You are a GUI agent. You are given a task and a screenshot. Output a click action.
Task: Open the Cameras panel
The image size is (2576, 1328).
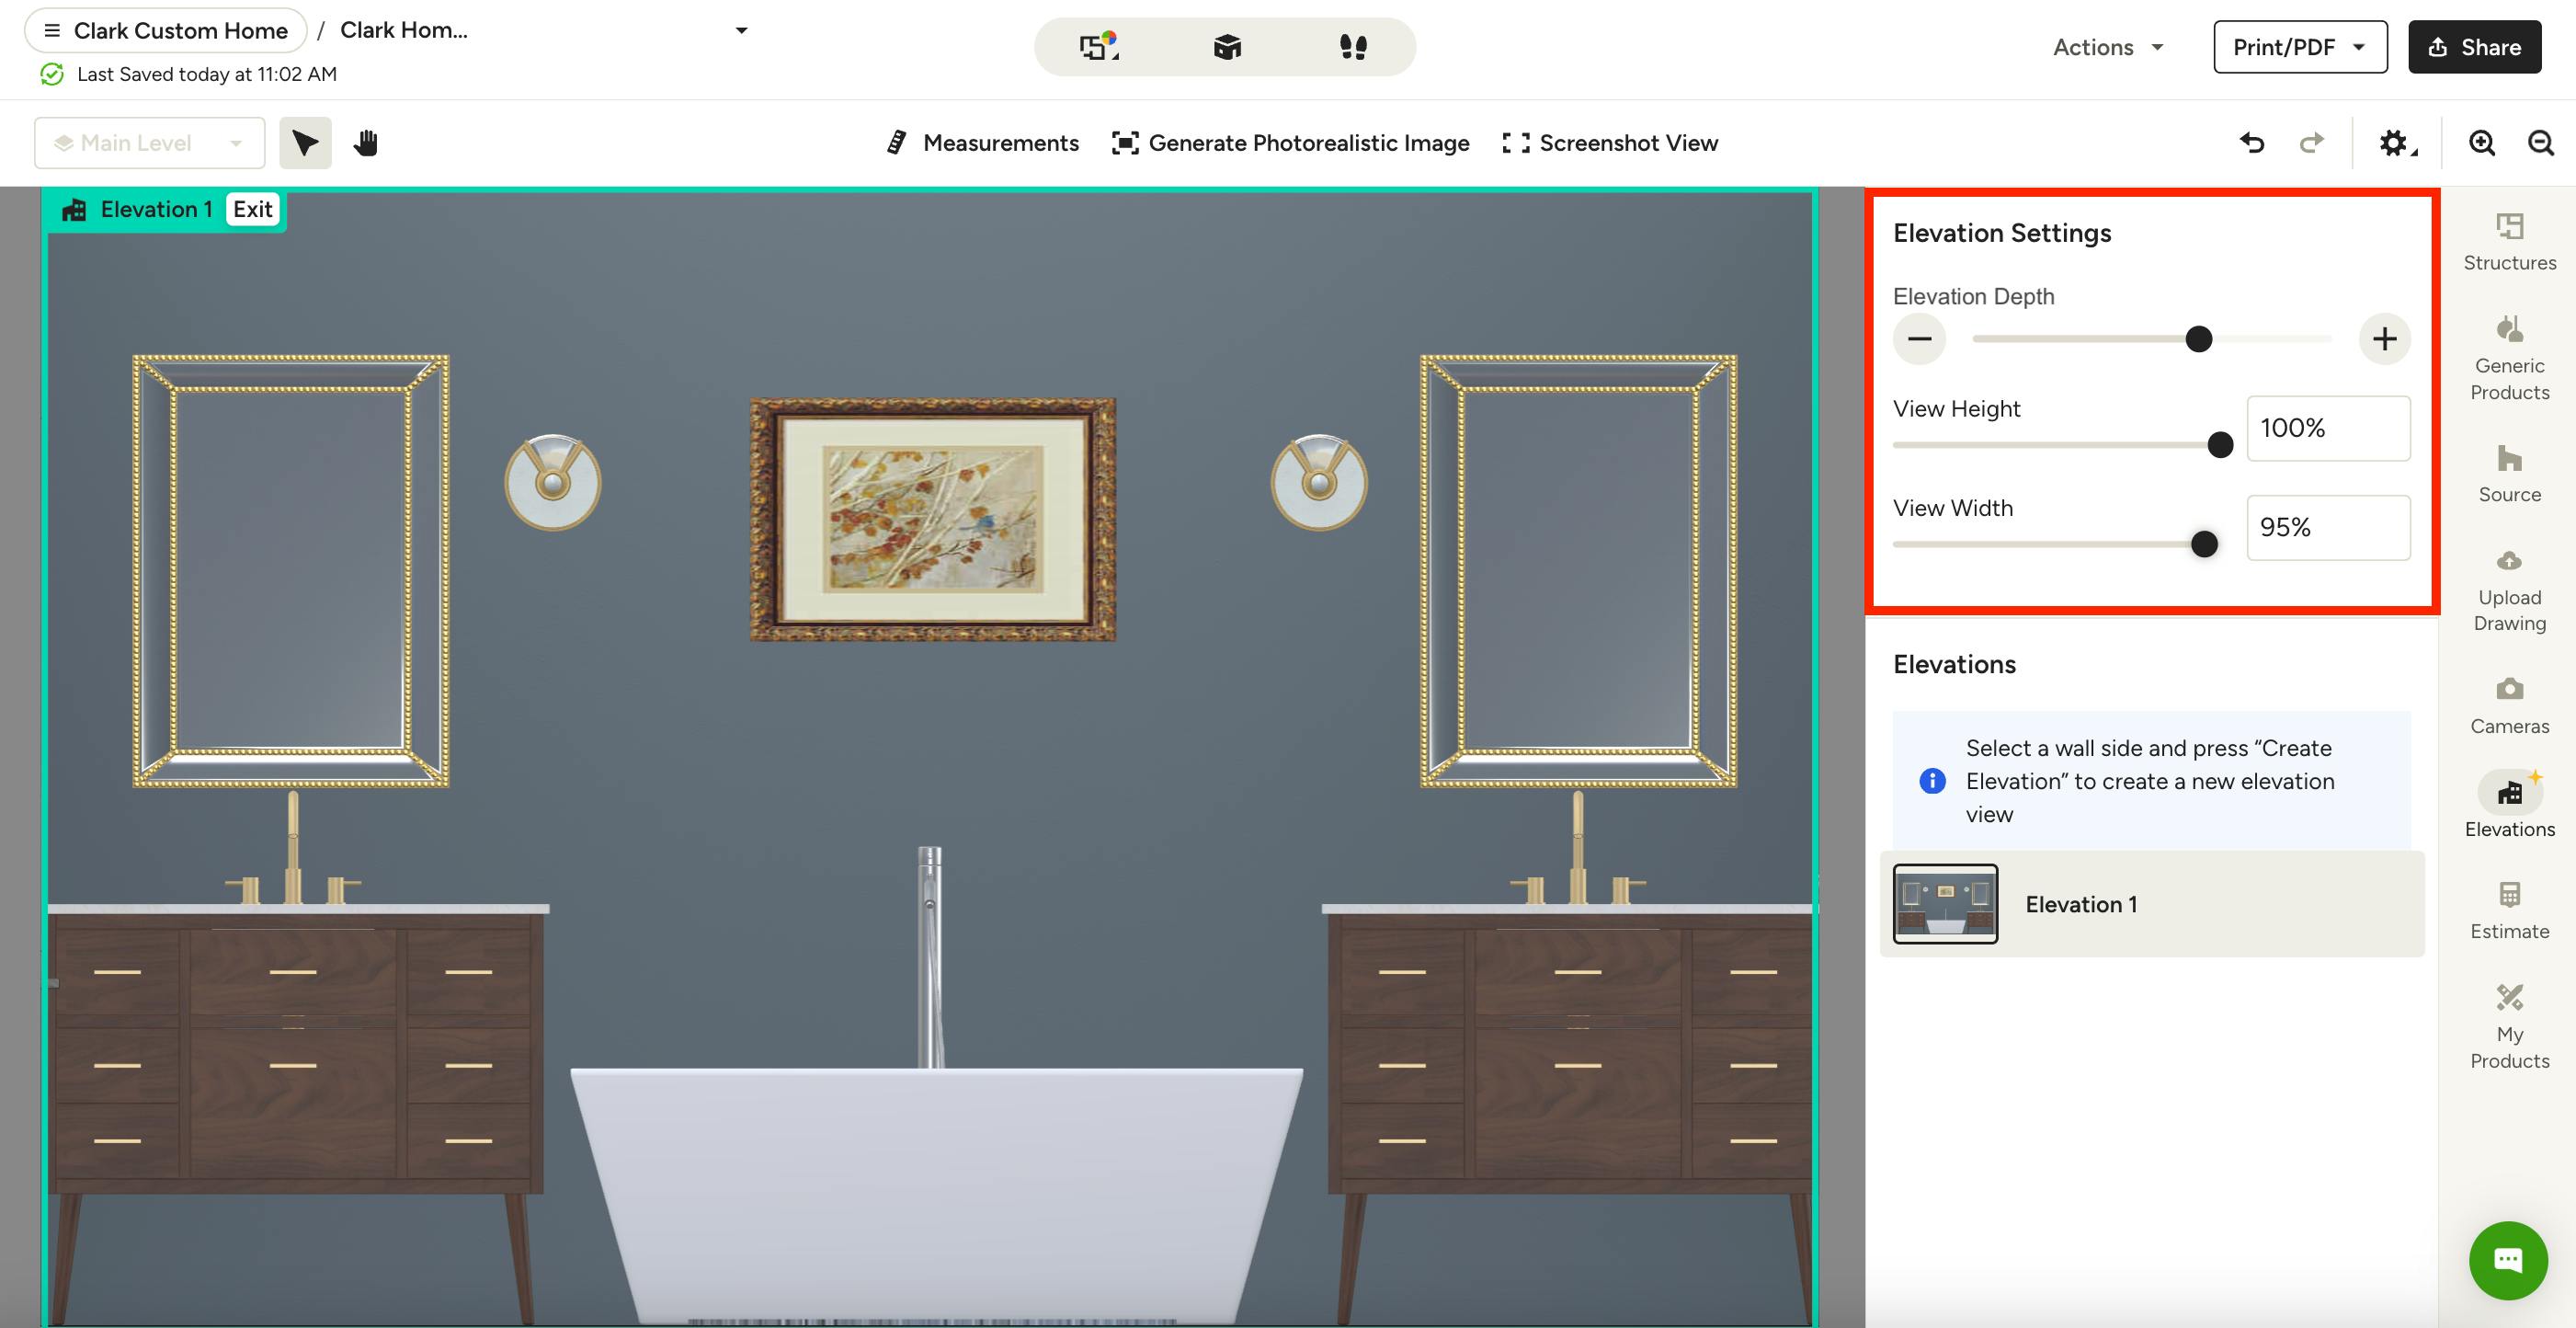tap(2508, 702)
